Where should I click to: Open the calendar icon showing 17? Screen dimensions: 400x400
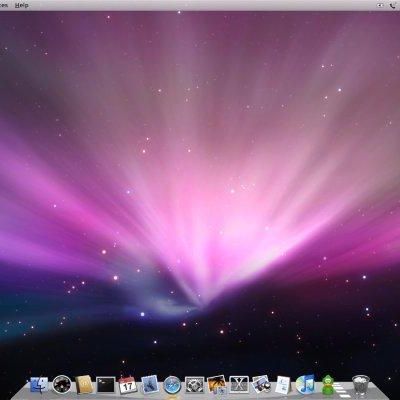coord(128,385)
